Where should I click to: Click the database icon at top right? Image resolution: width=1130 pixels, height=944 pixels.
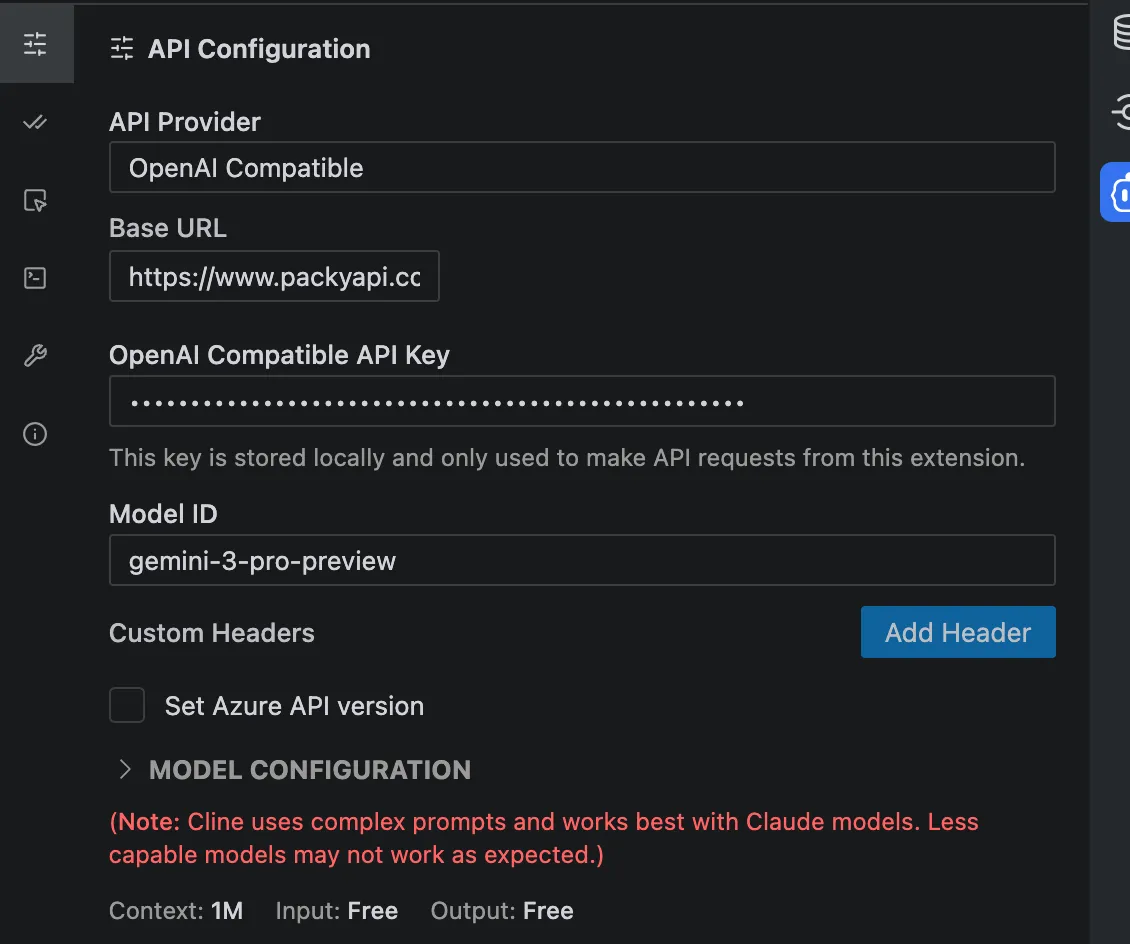(x=1122, y=33)
